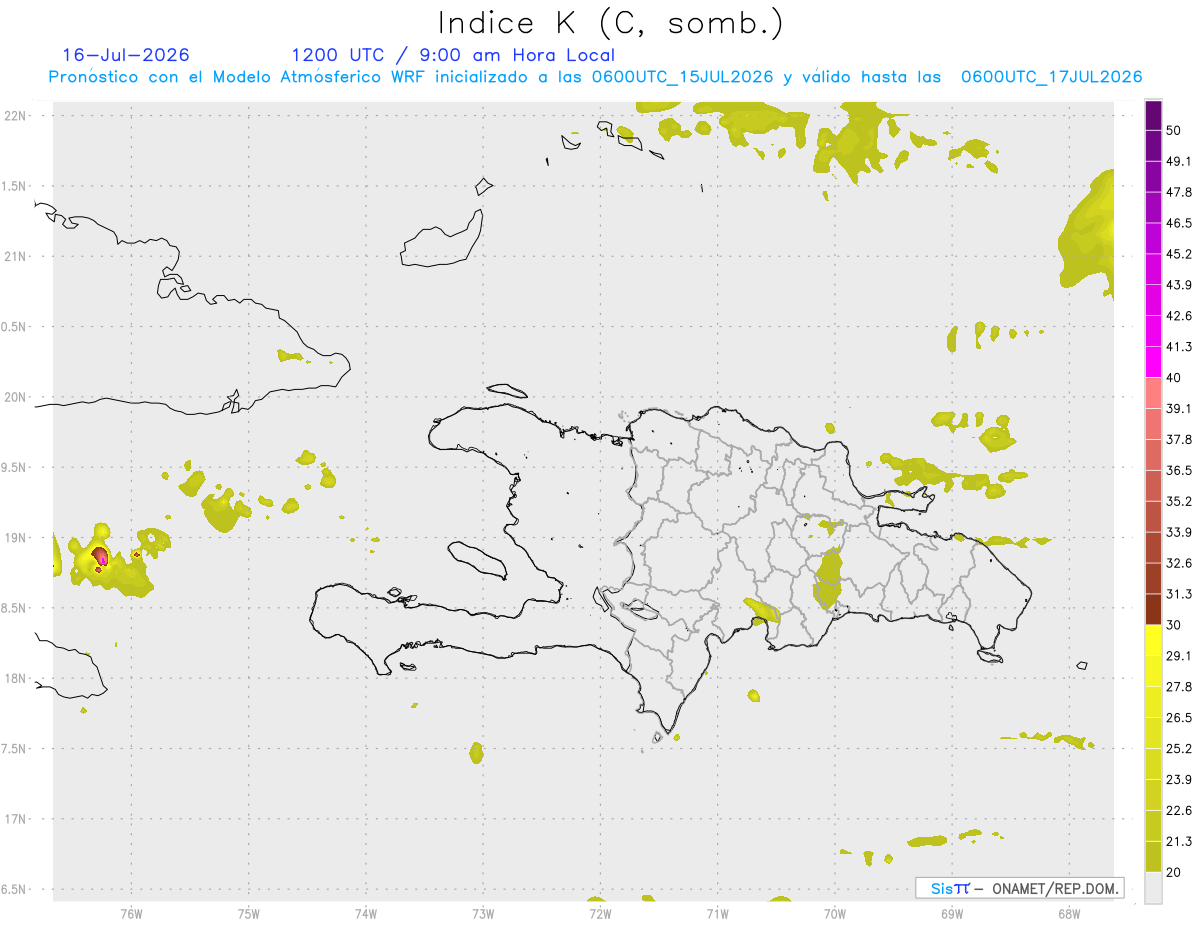Click the light gray swatch below 20
The height and width of the screenshot is (927, 1200).
(1153, 888)
